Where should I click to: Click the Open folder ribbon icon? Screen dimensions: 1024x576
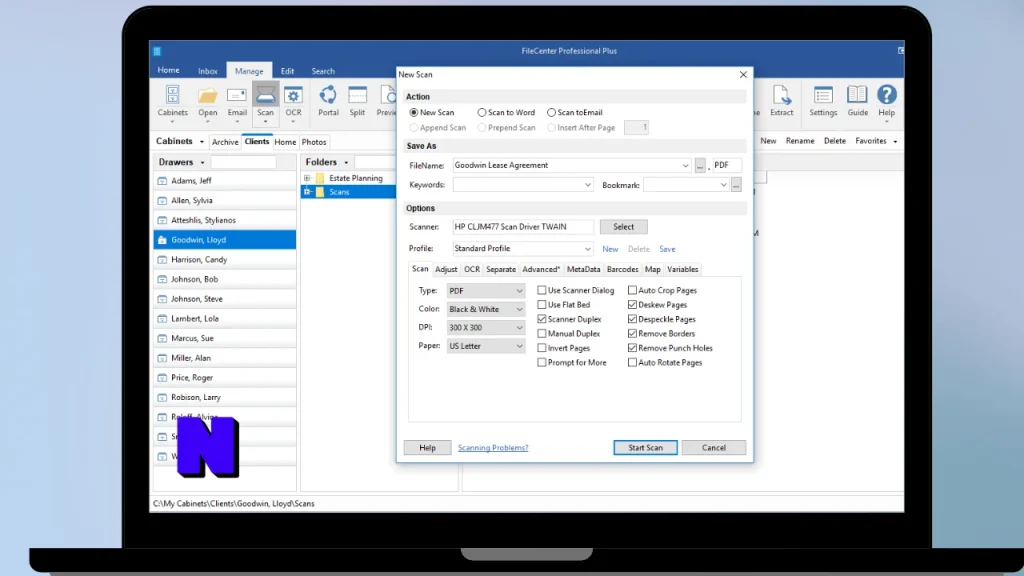click(x=208, y=95)
